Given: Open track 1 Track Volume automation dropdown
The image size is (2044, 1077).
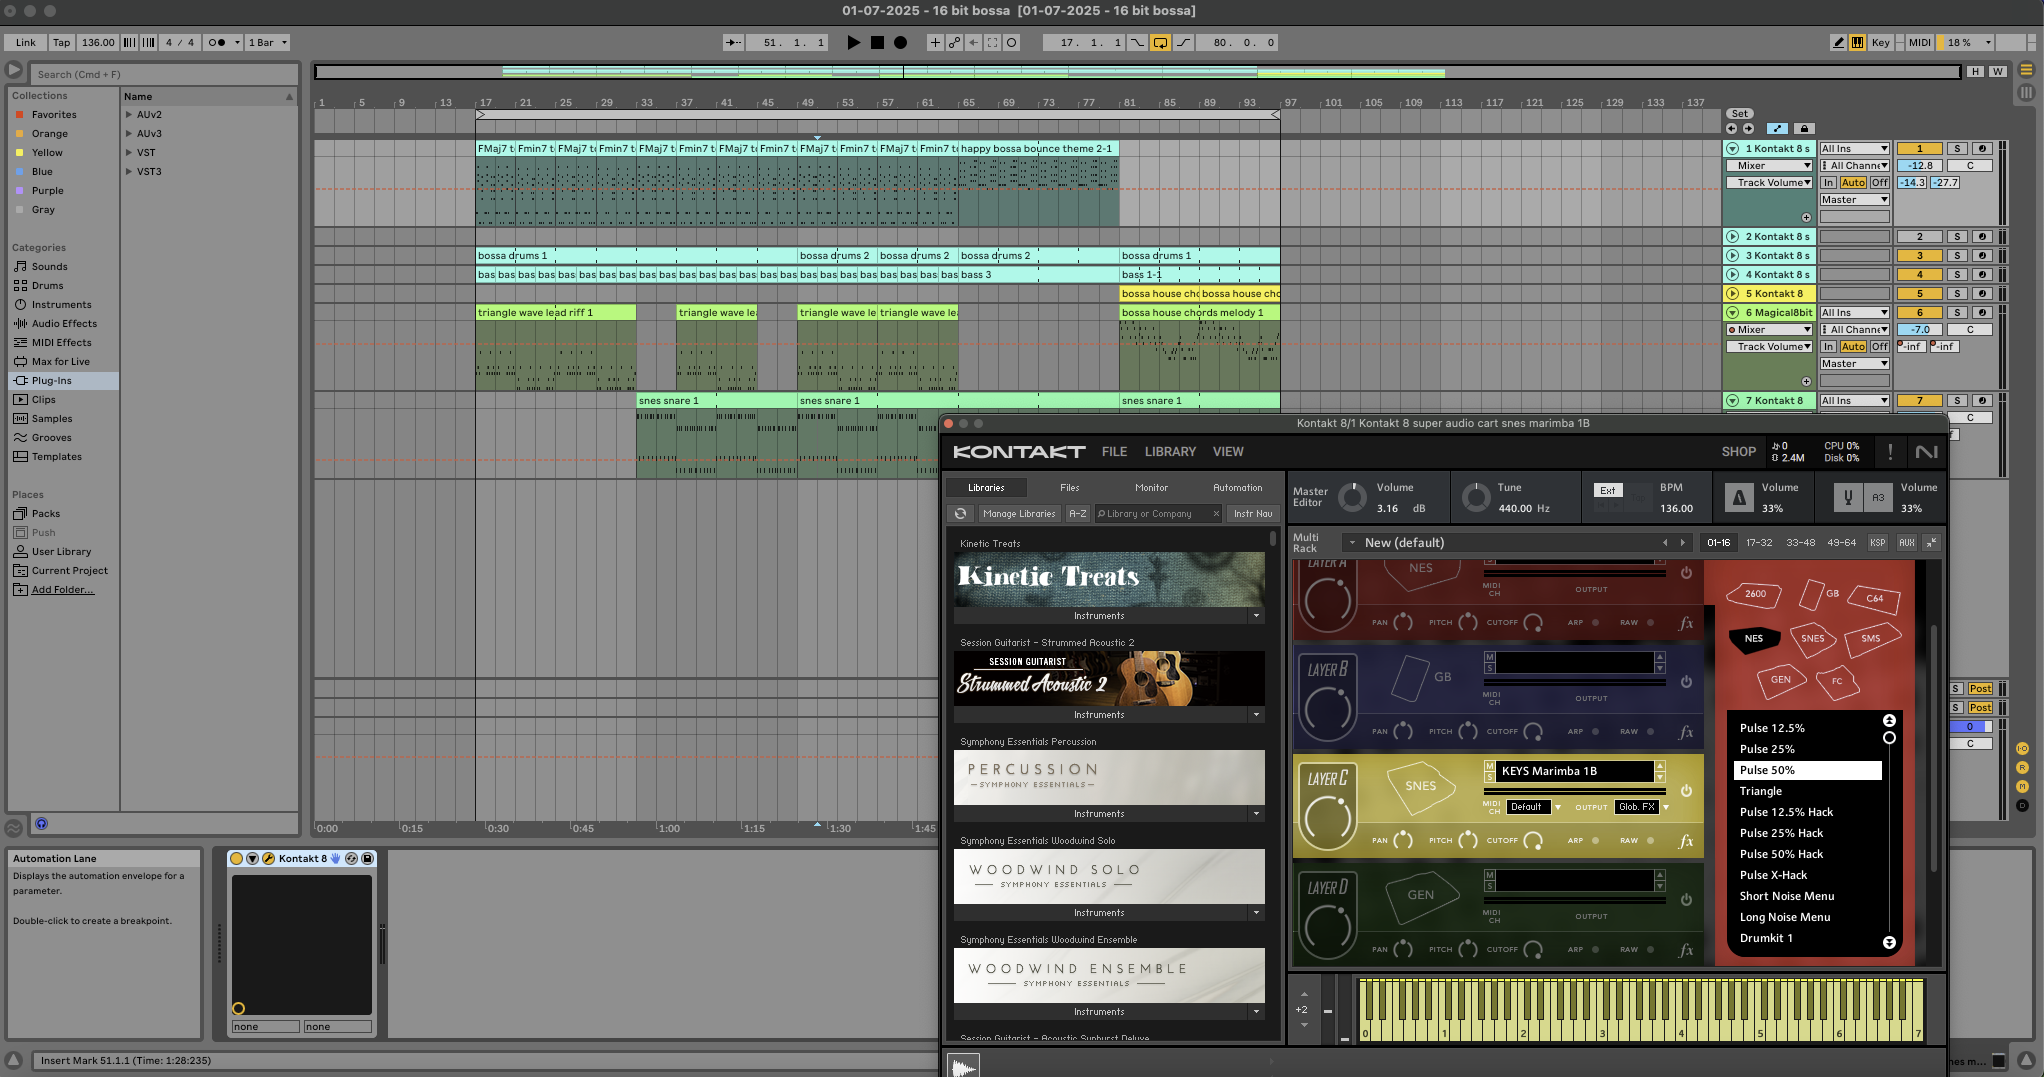Looking at the screenshot, I should 1769,183.
